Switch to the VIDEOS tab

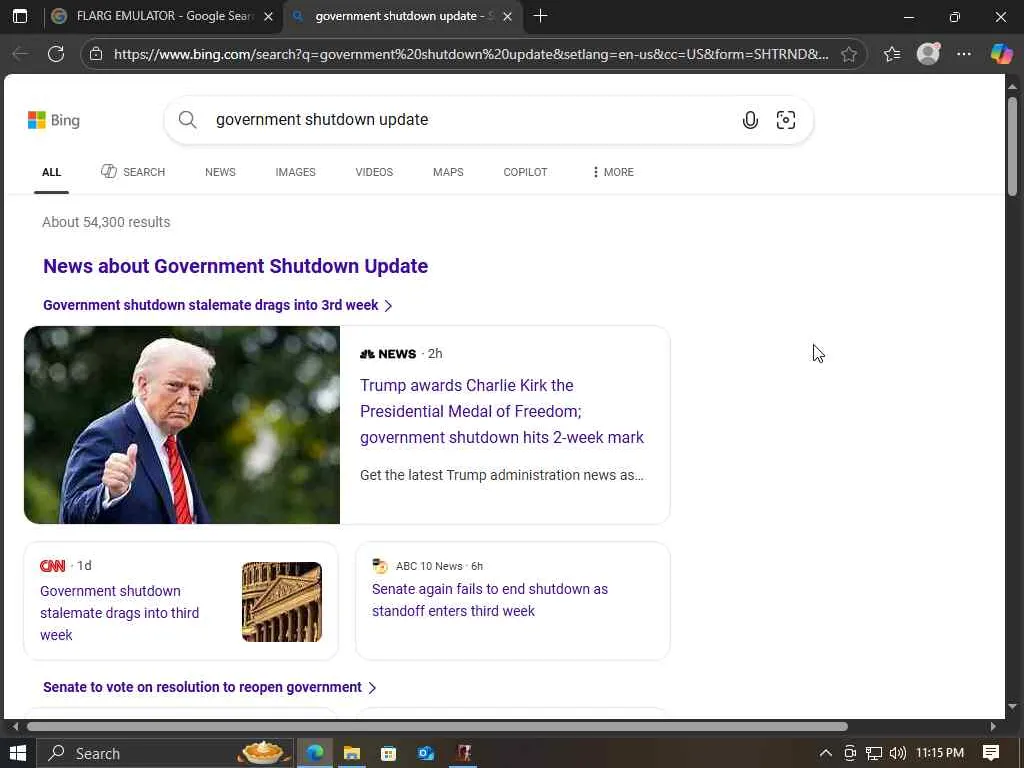point(374,172)
